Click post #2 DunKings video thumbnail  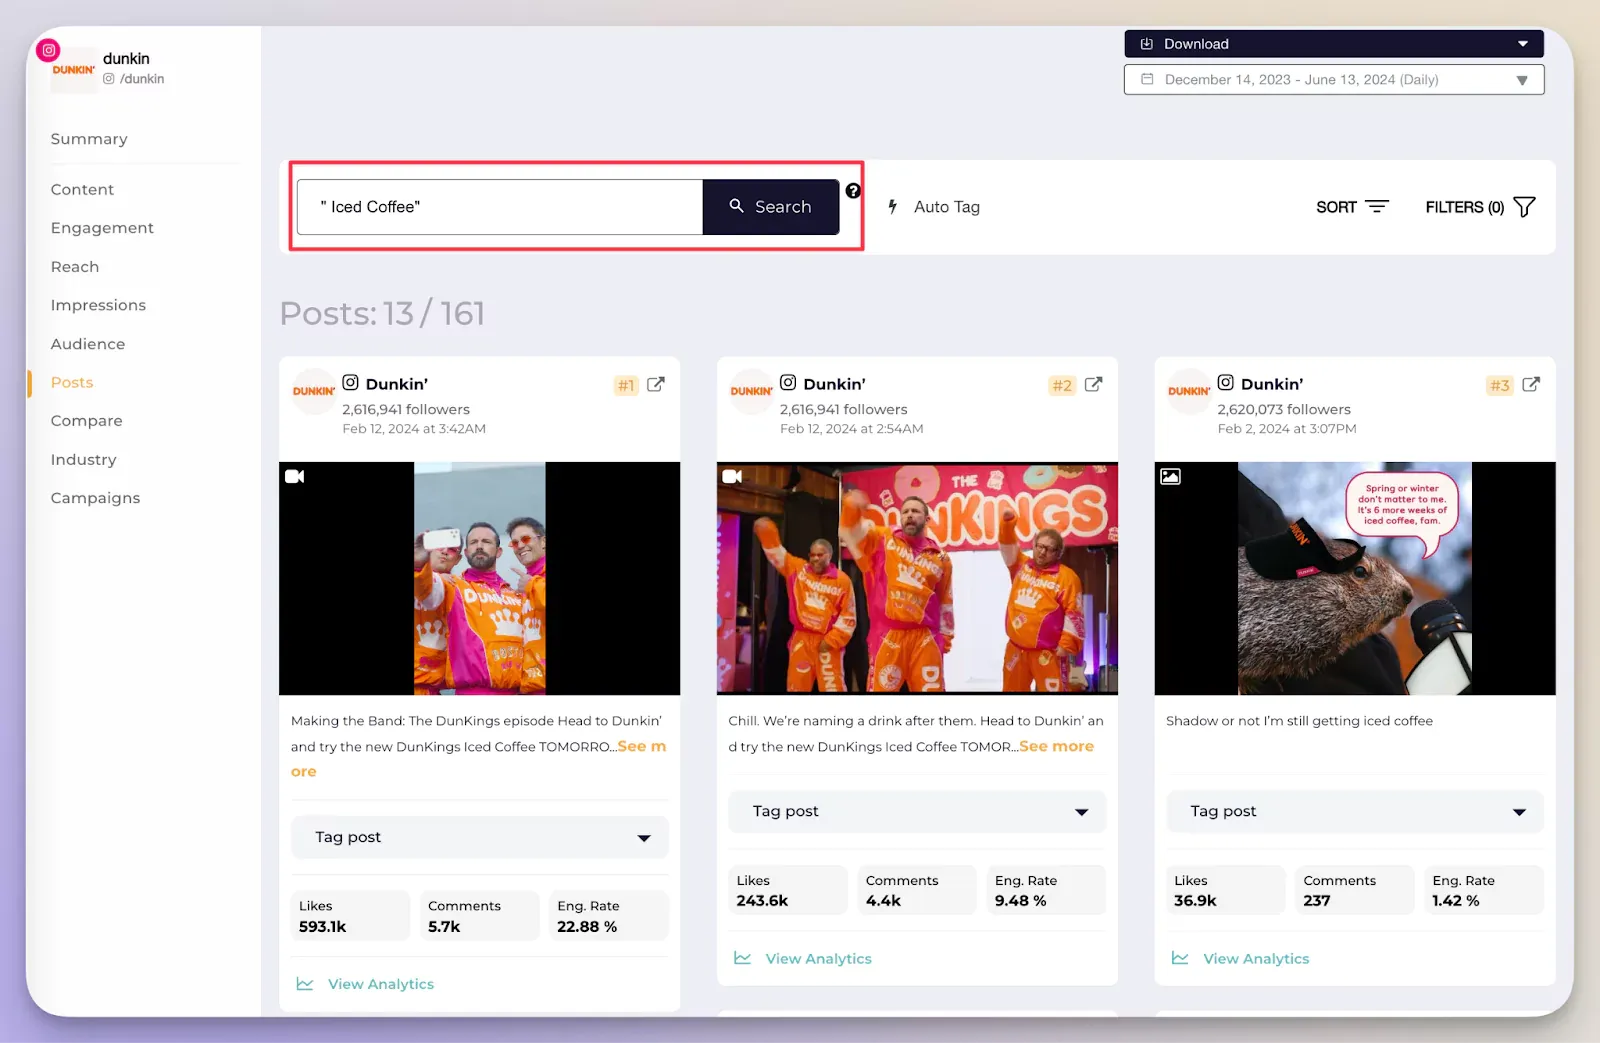(917, 578)
